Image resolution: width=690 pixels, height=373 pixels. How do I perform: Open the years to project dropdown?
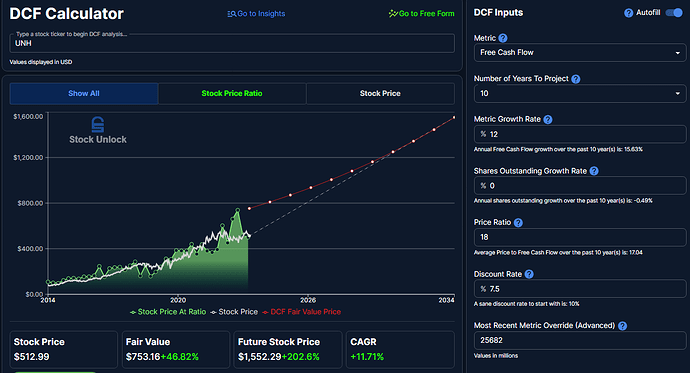580,93
